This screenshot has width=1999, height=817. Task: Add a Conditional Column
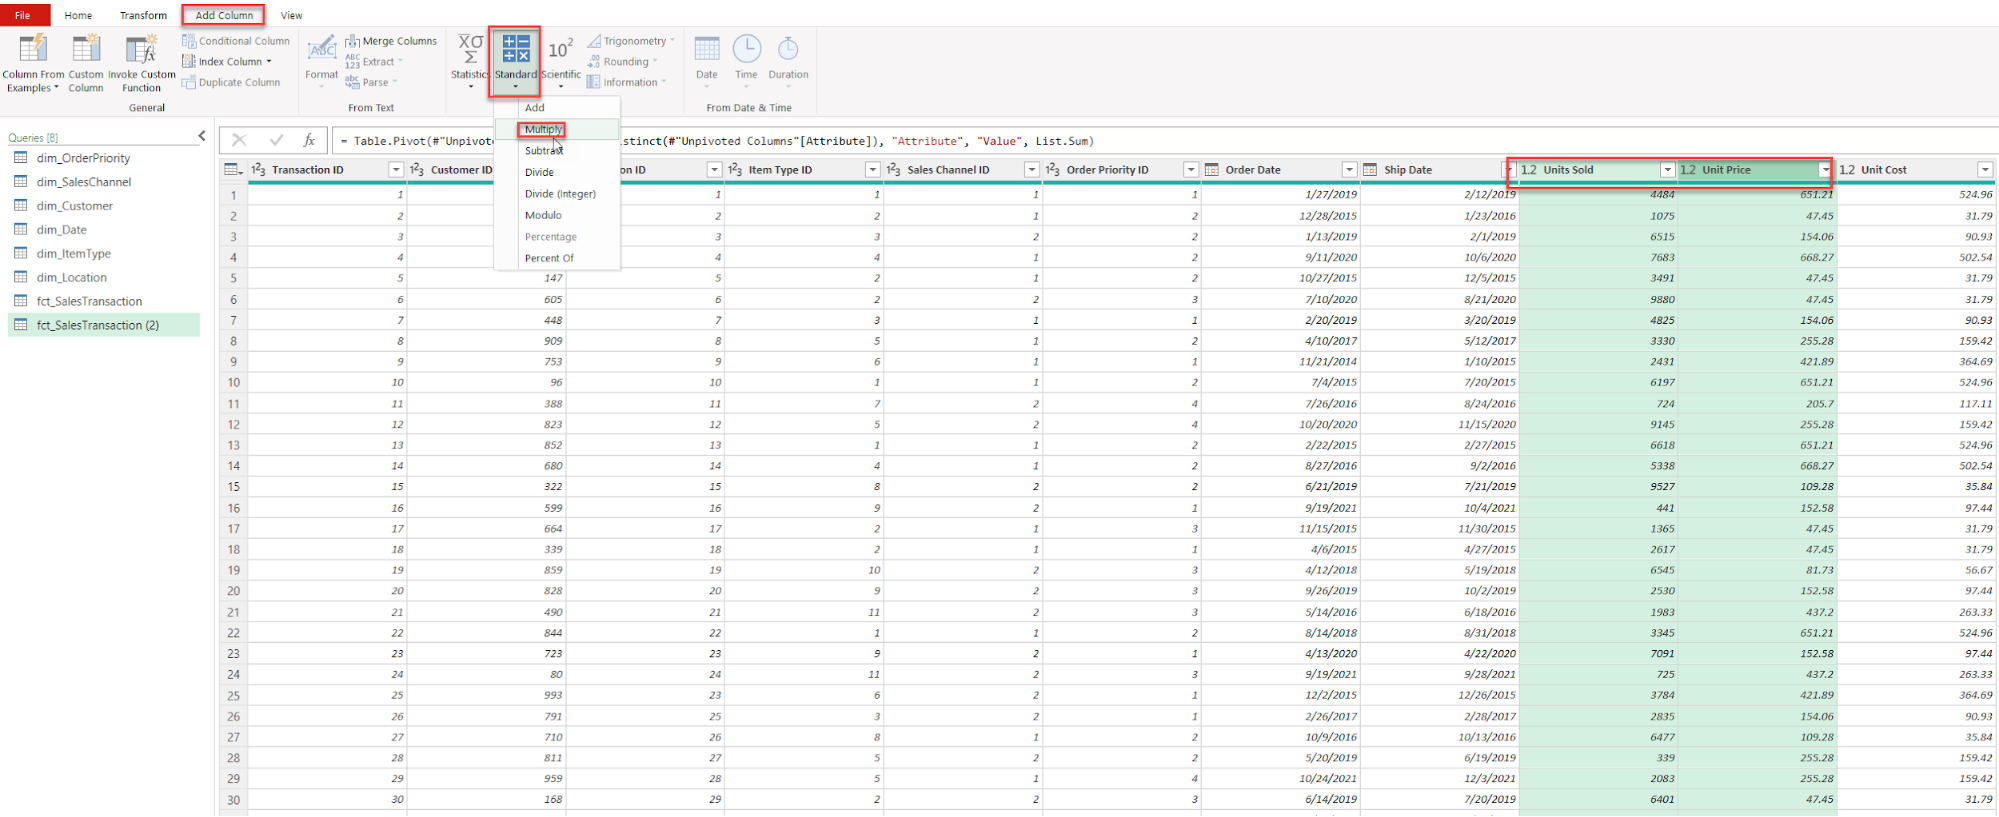[236, 41]
